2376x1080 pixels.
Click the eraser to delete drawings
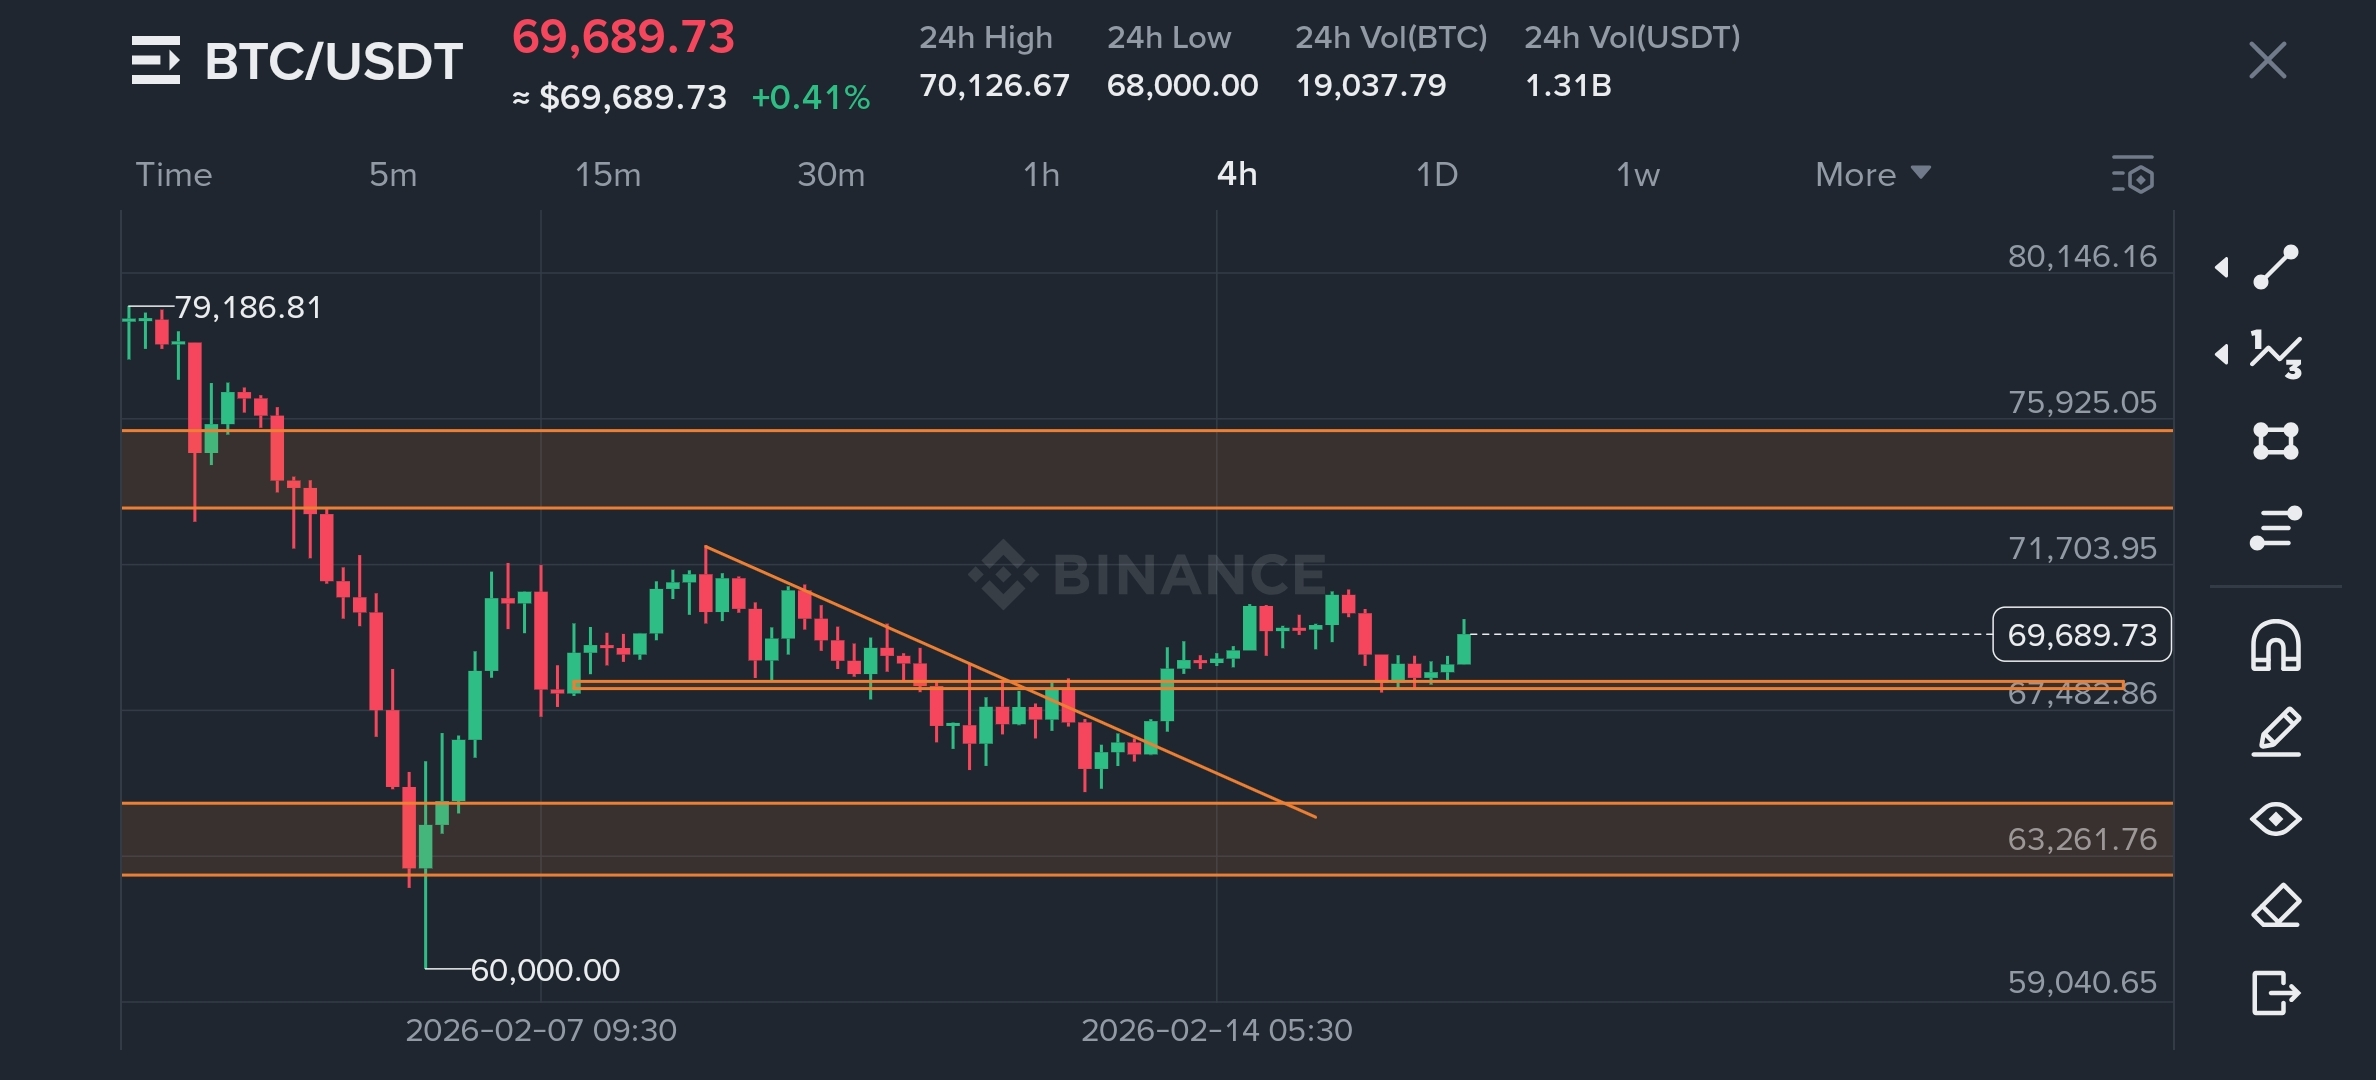pyautogui.click(x=2276, y=906)
